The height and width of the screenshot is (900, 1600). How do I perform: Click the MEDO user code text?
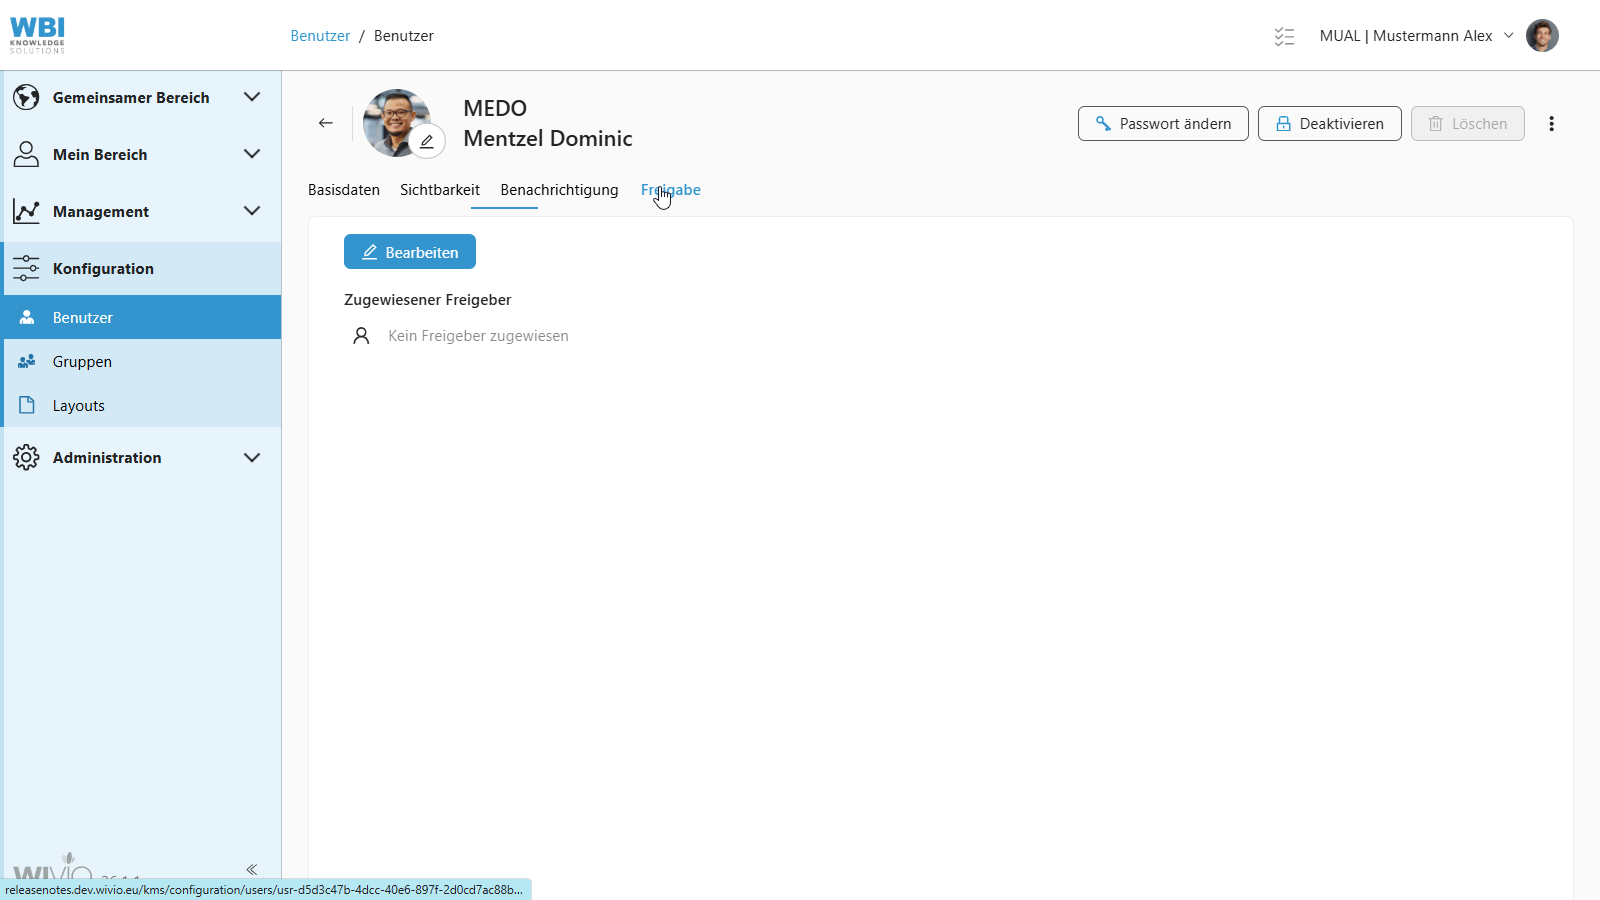click(495, 108)
